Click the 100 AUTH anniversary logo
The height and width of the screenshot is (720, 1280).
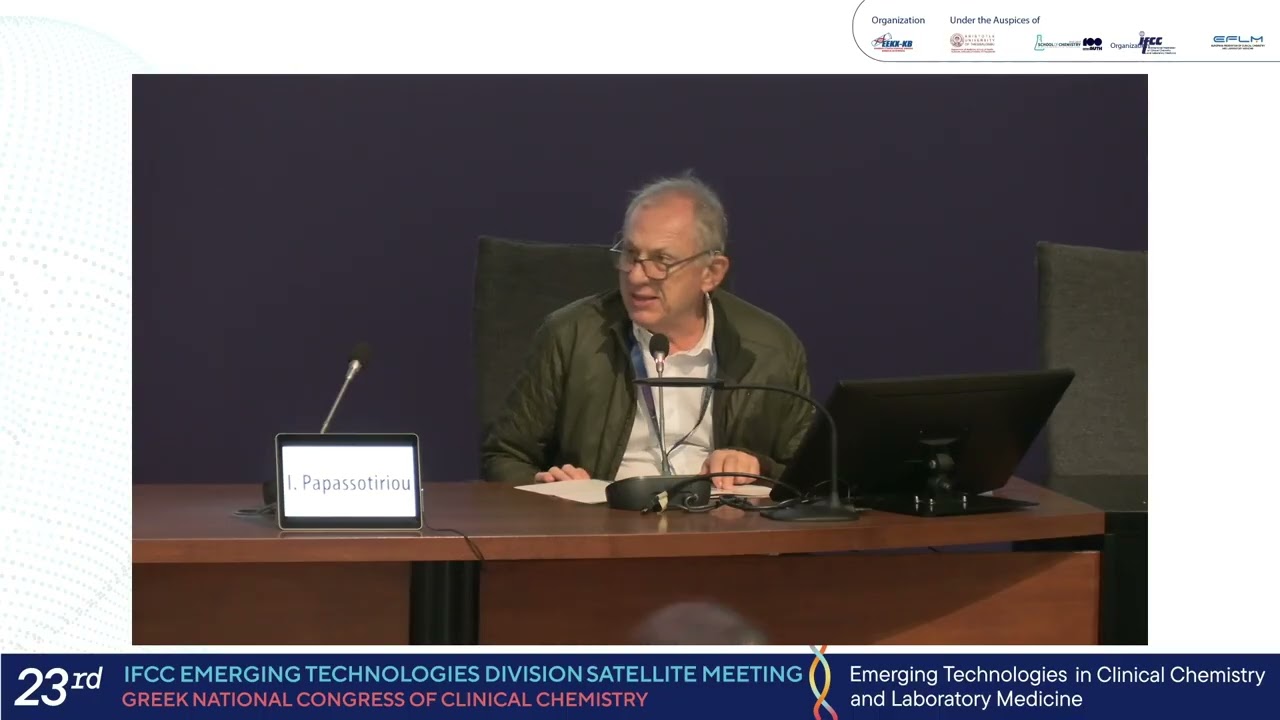1092,44
